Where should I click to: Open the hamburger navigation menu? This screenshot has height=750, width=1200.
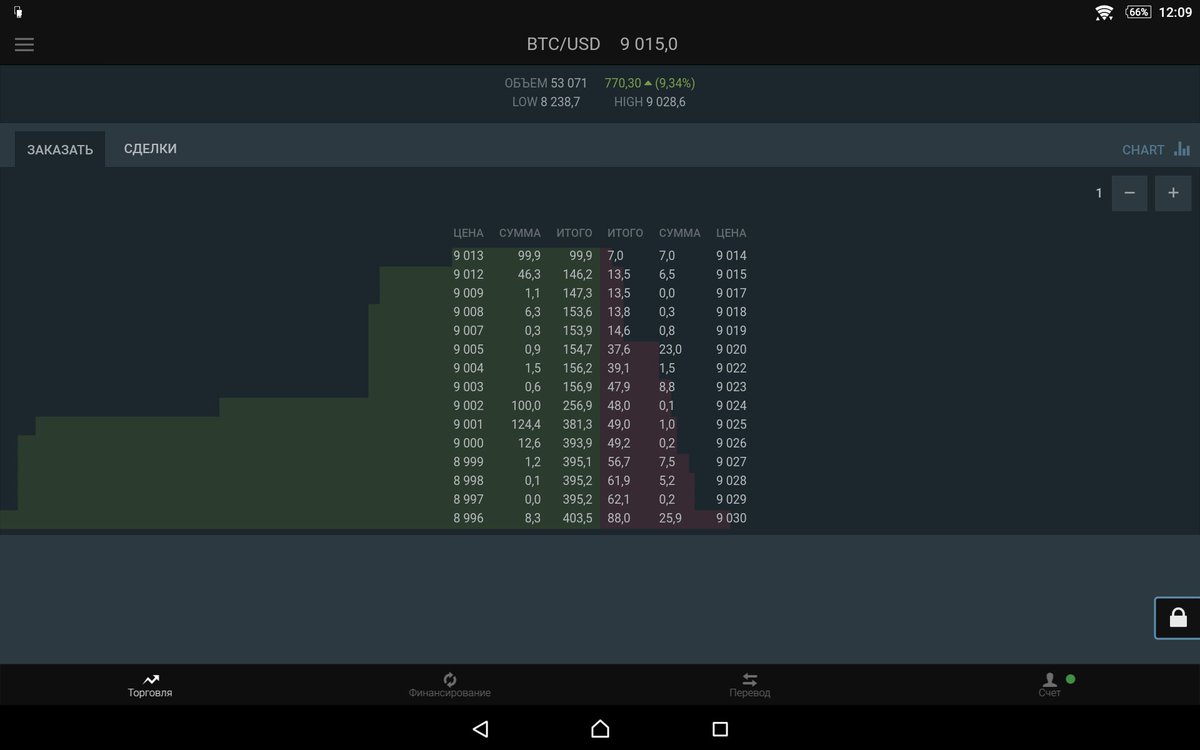point(24,45)
